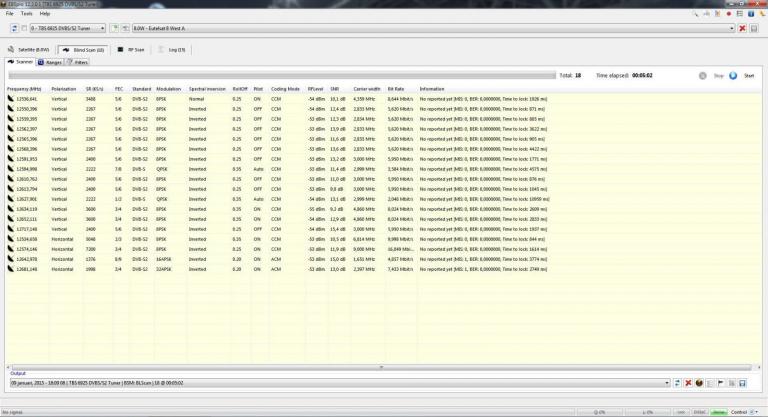
Task: Click the grey Stop scan button
Action: point(703,75)
